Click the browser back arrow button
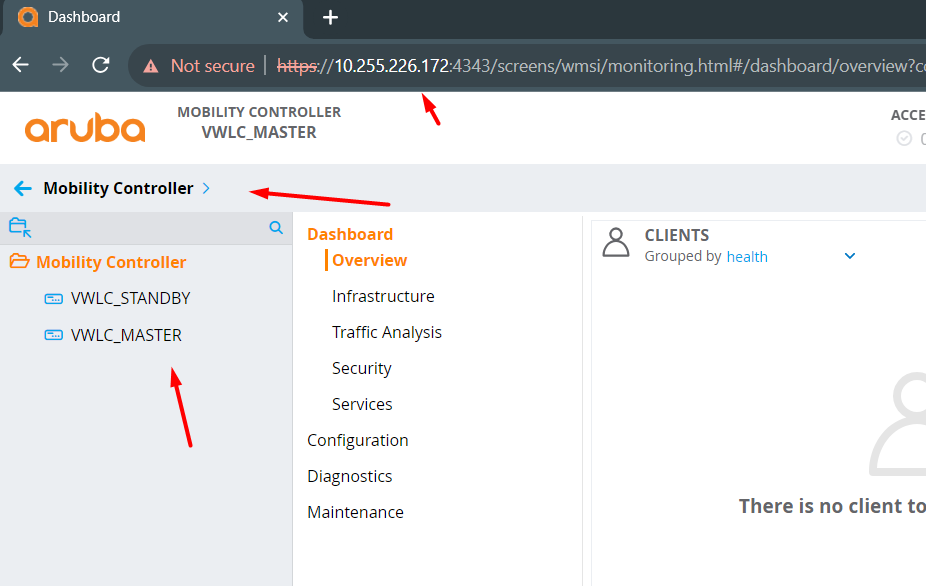The height and width of the screenshot is (586, 926). coord(21,65)
